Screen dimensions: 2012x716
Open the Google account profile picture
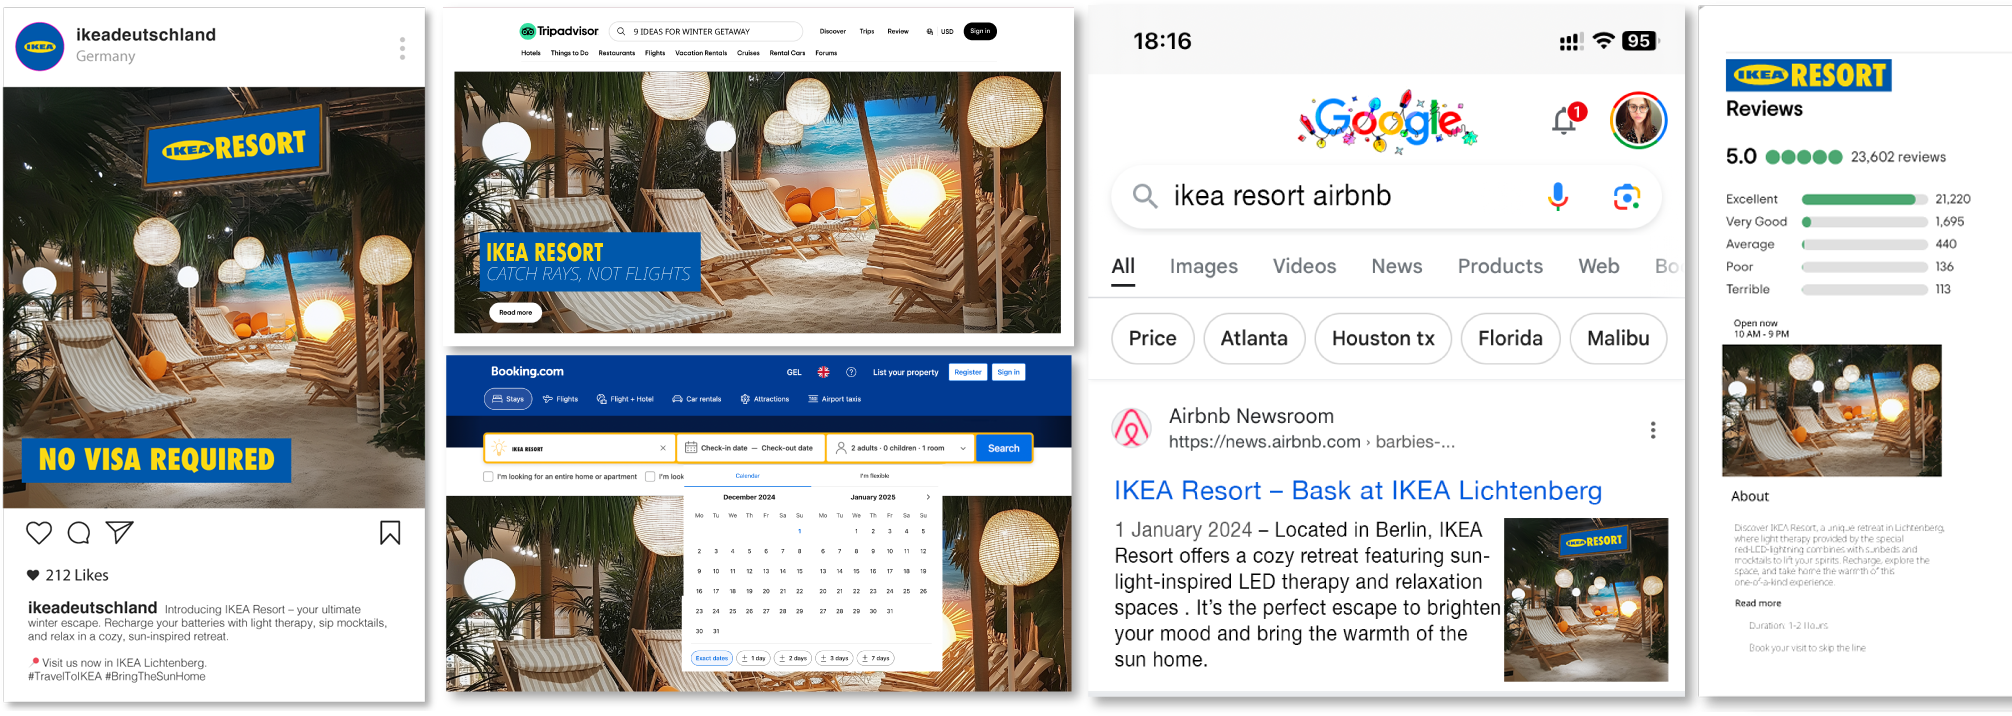point(1639,120)
